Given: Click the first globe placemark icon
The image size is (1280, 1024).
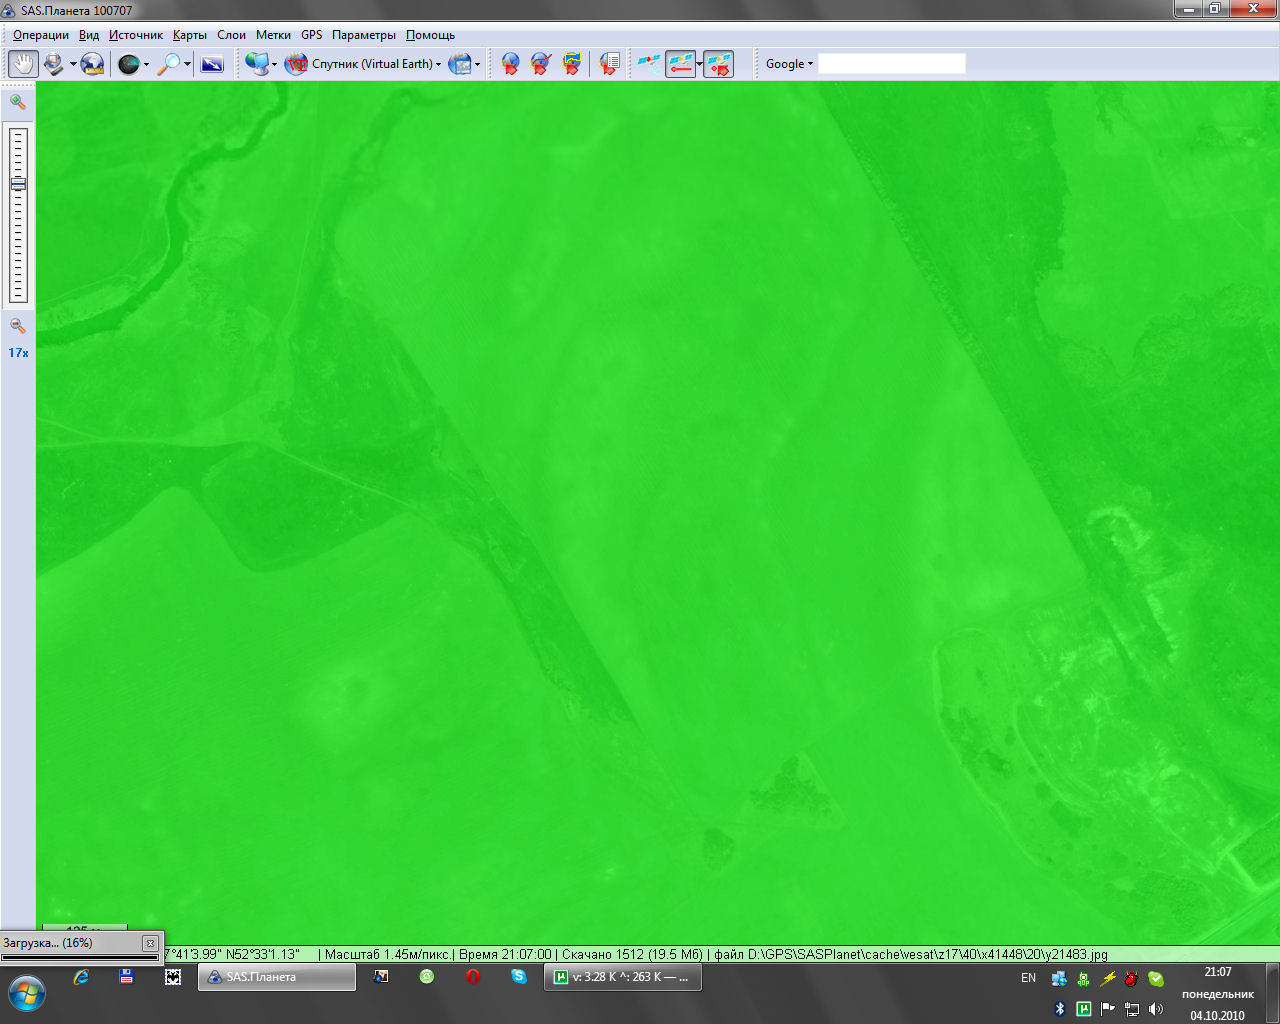Looking at the screenshot, I should 511,64.
